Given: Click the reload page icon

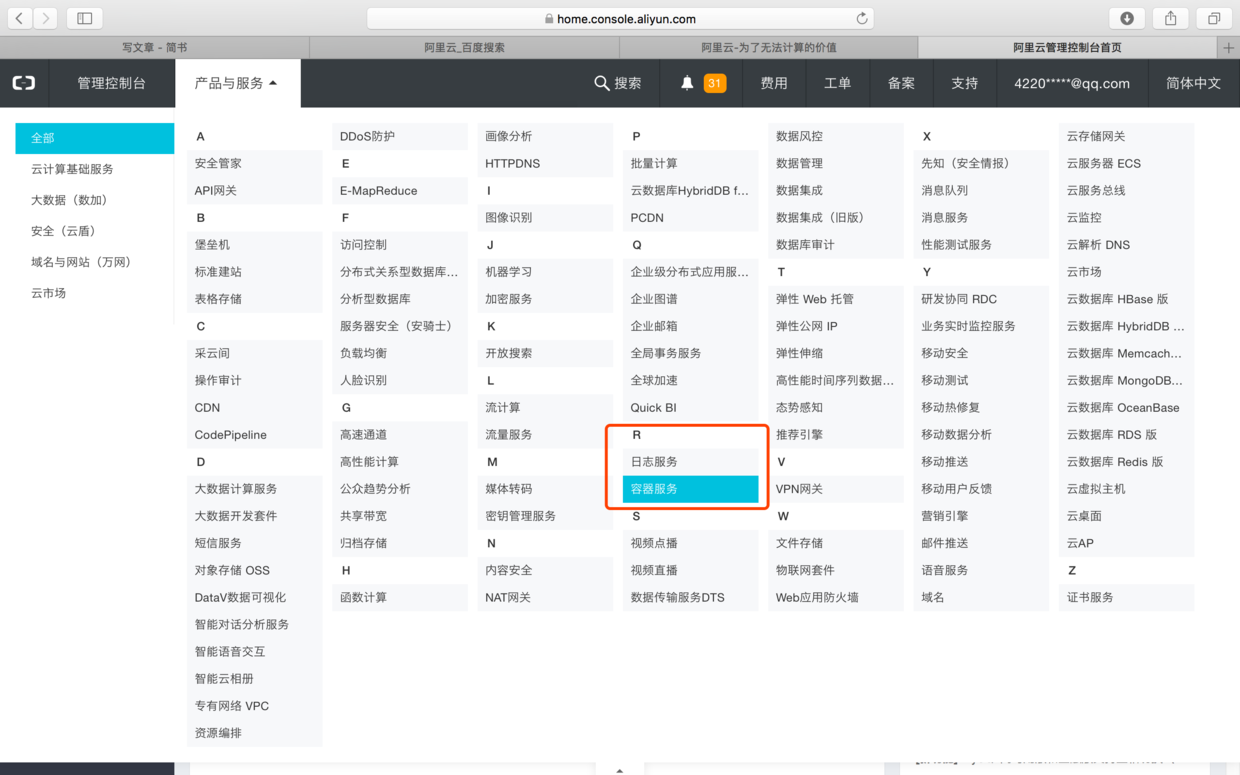Looking at the screenshot, I should [861, 18].
